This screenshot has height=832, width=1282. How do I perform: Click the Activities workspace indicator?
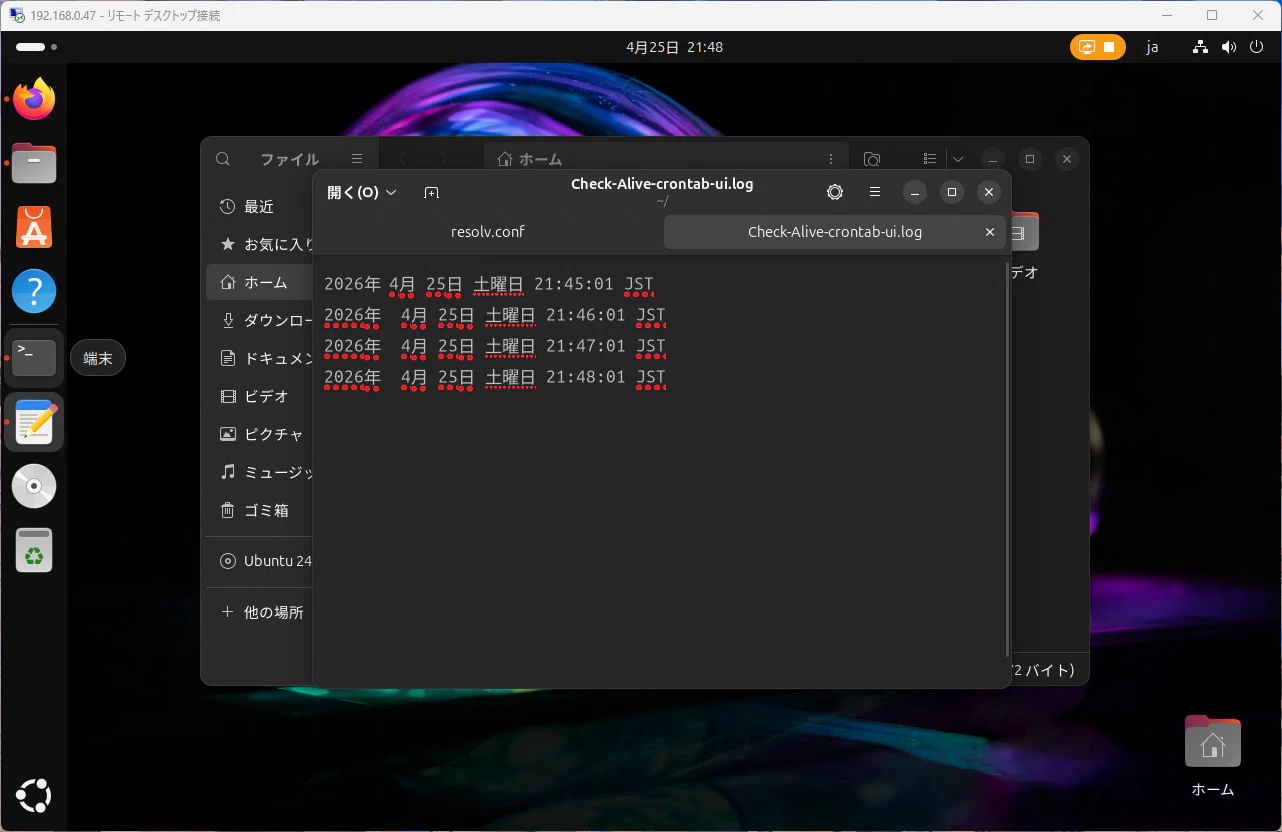(x=37, y=47)
